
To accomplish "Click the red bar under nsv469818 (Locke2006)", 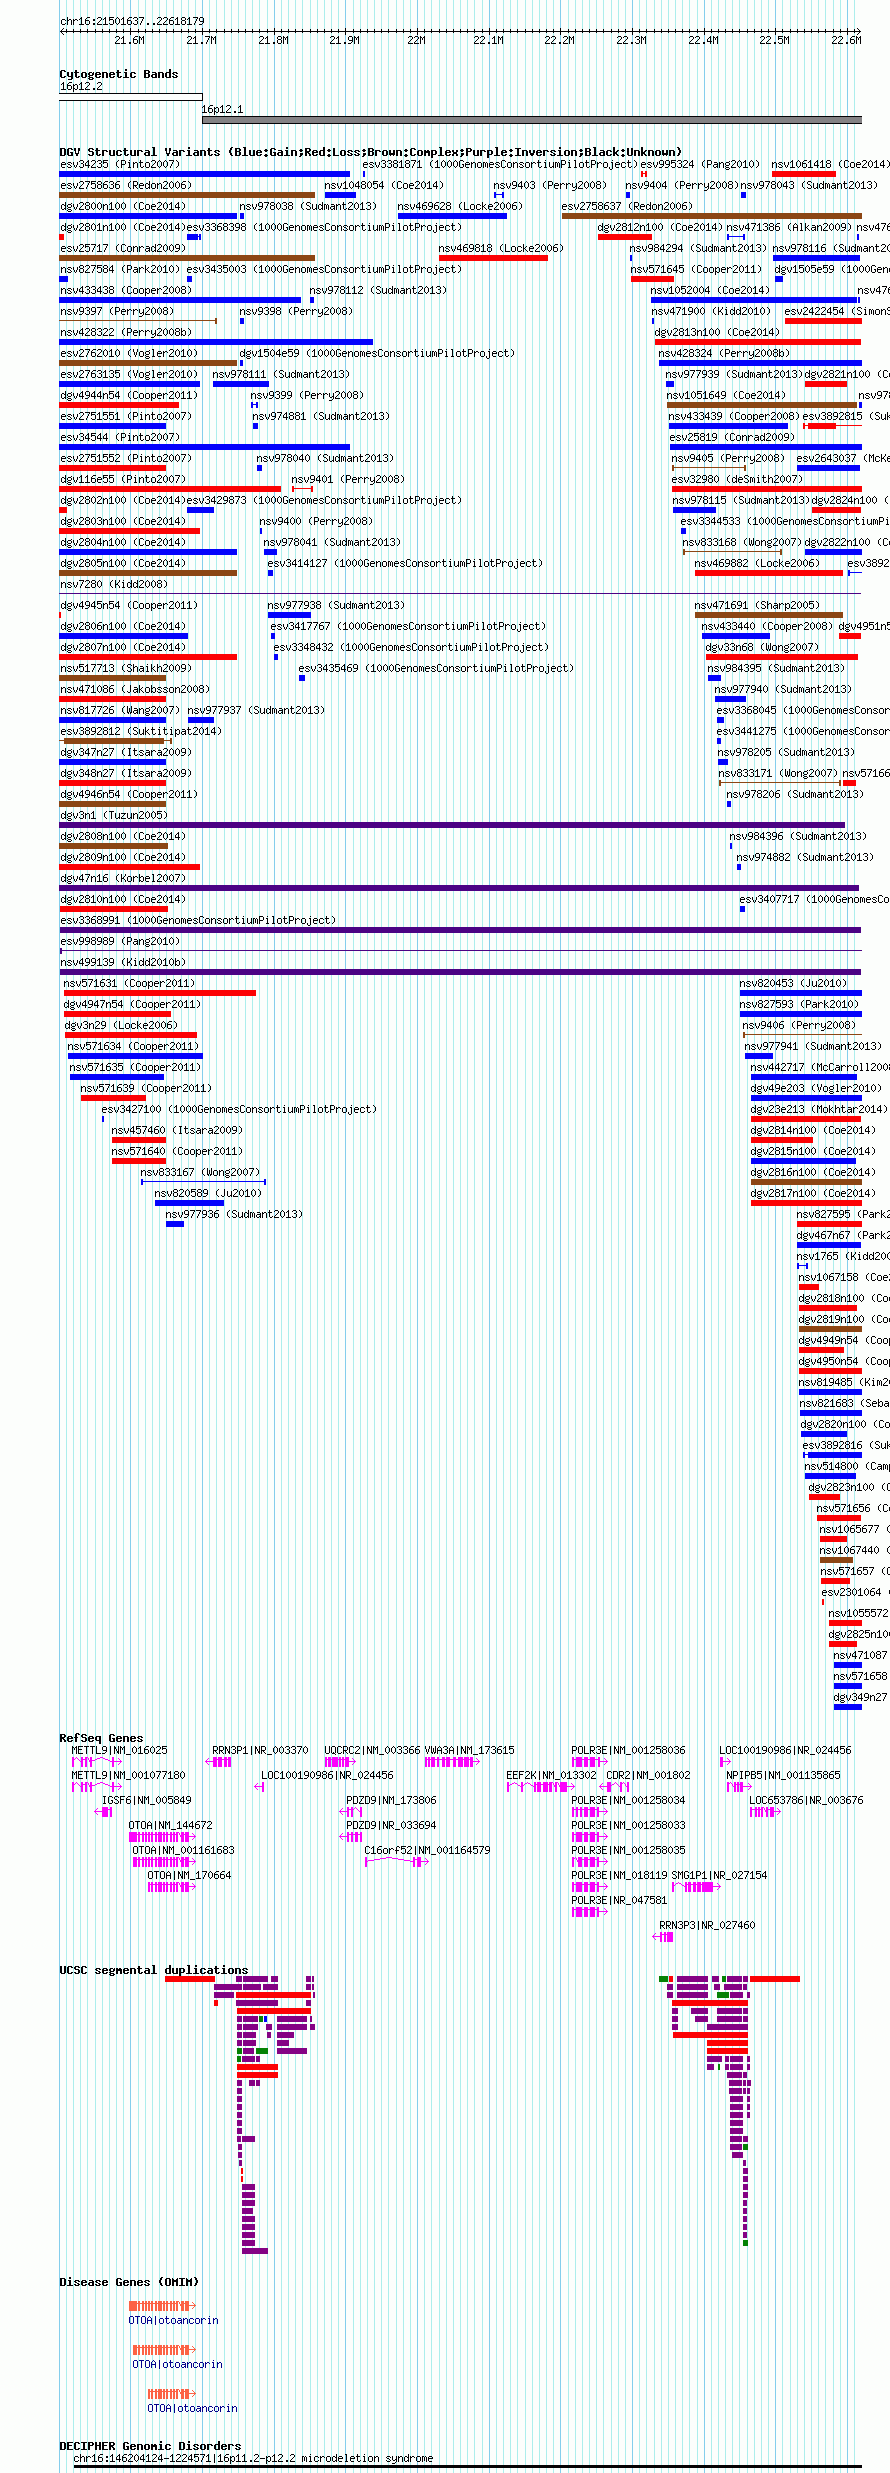I will pos(493,258).
